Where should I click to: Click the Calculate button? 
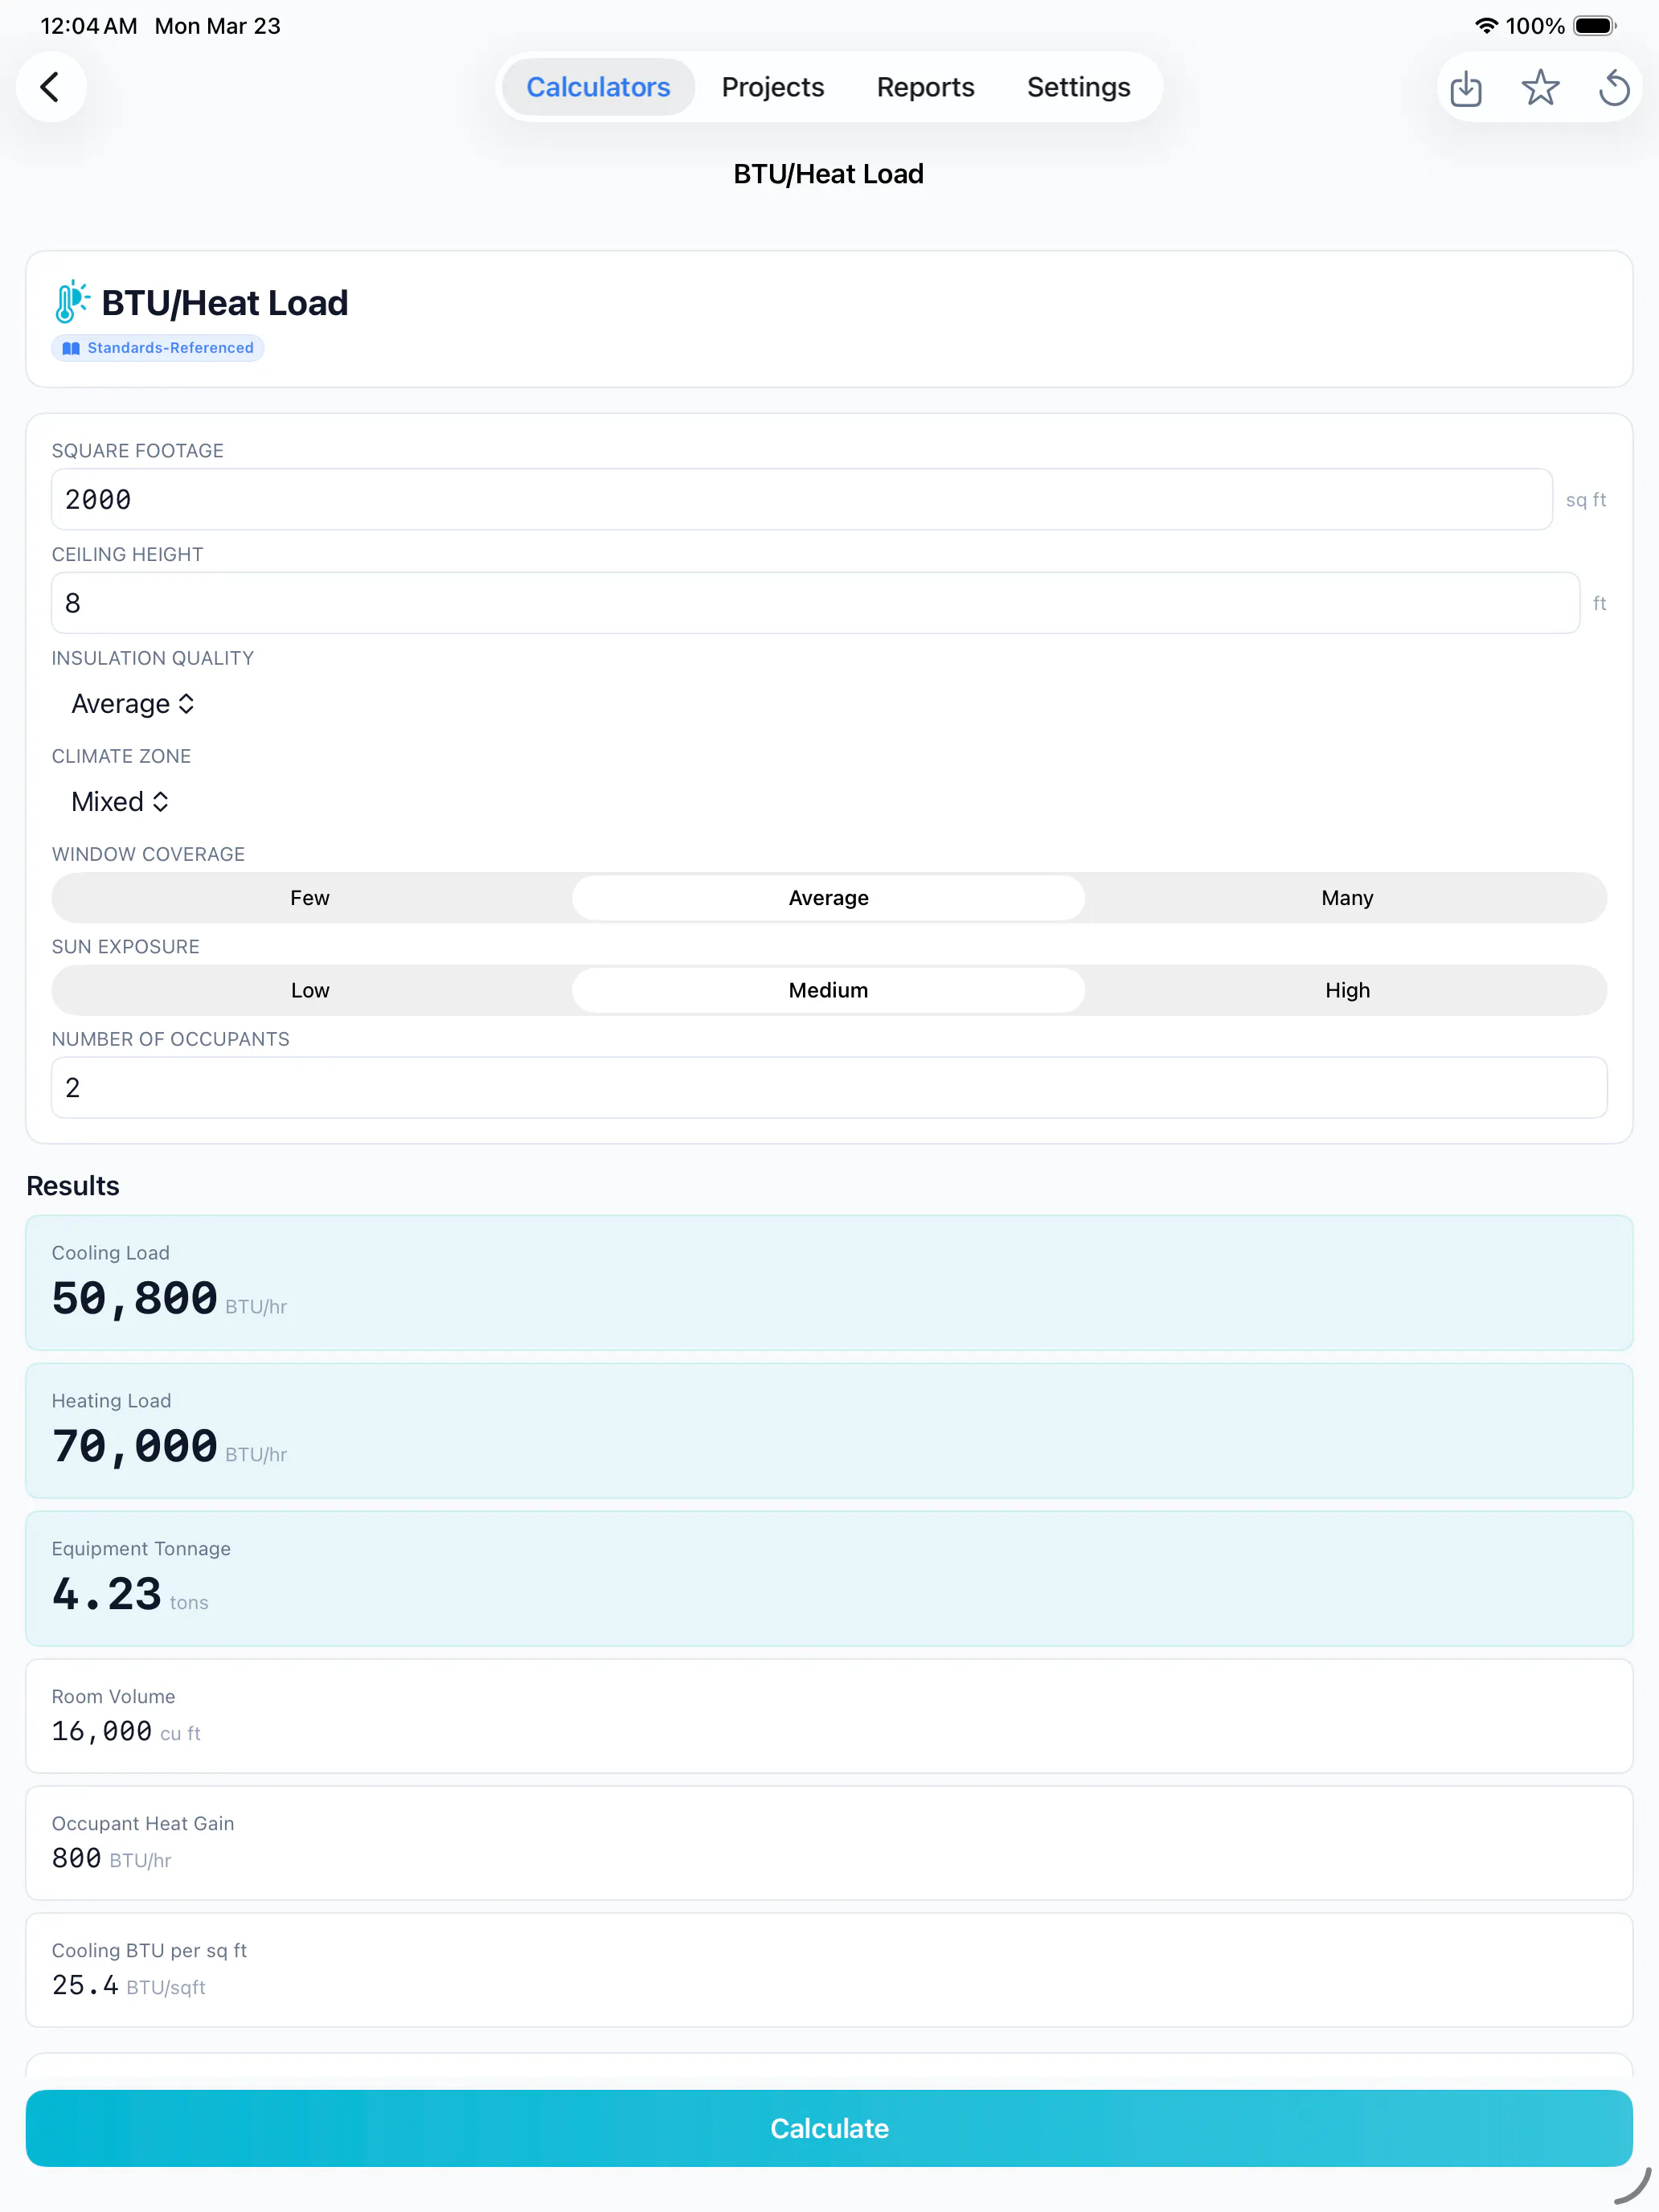click(x=829, y=2128)
